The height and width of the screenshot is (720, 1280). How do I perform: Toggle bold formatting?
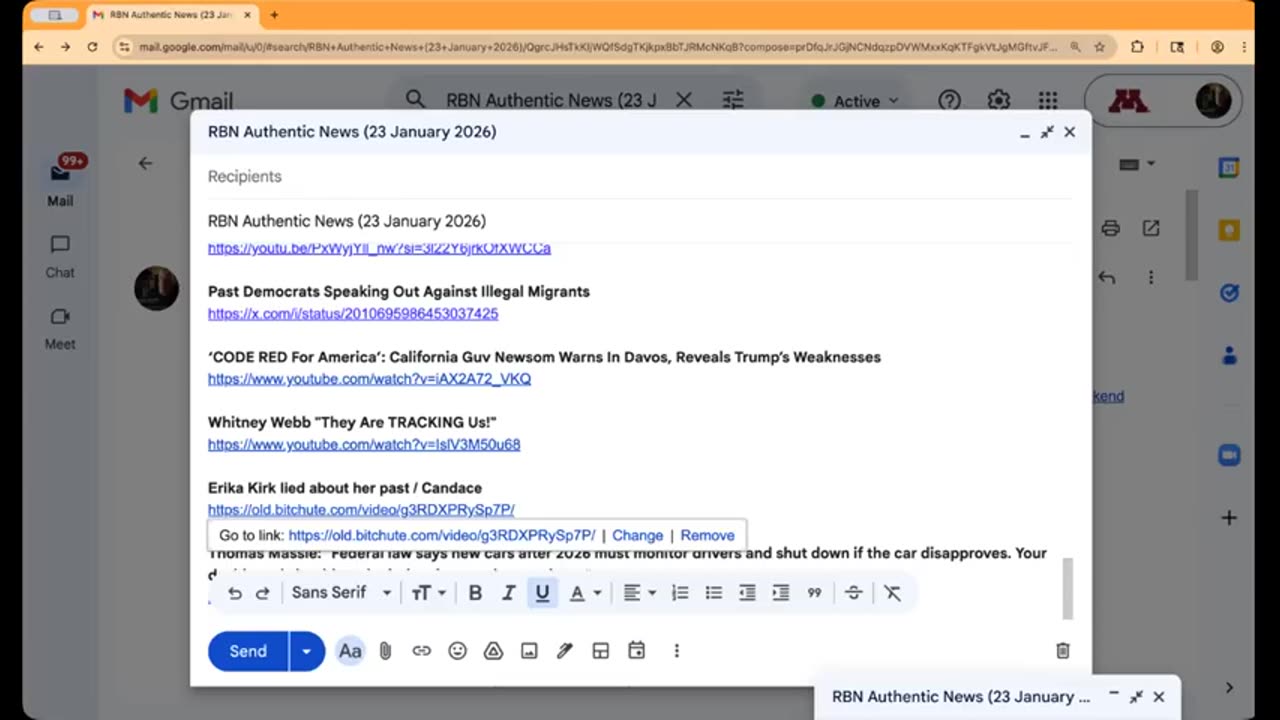pos(475,593)
